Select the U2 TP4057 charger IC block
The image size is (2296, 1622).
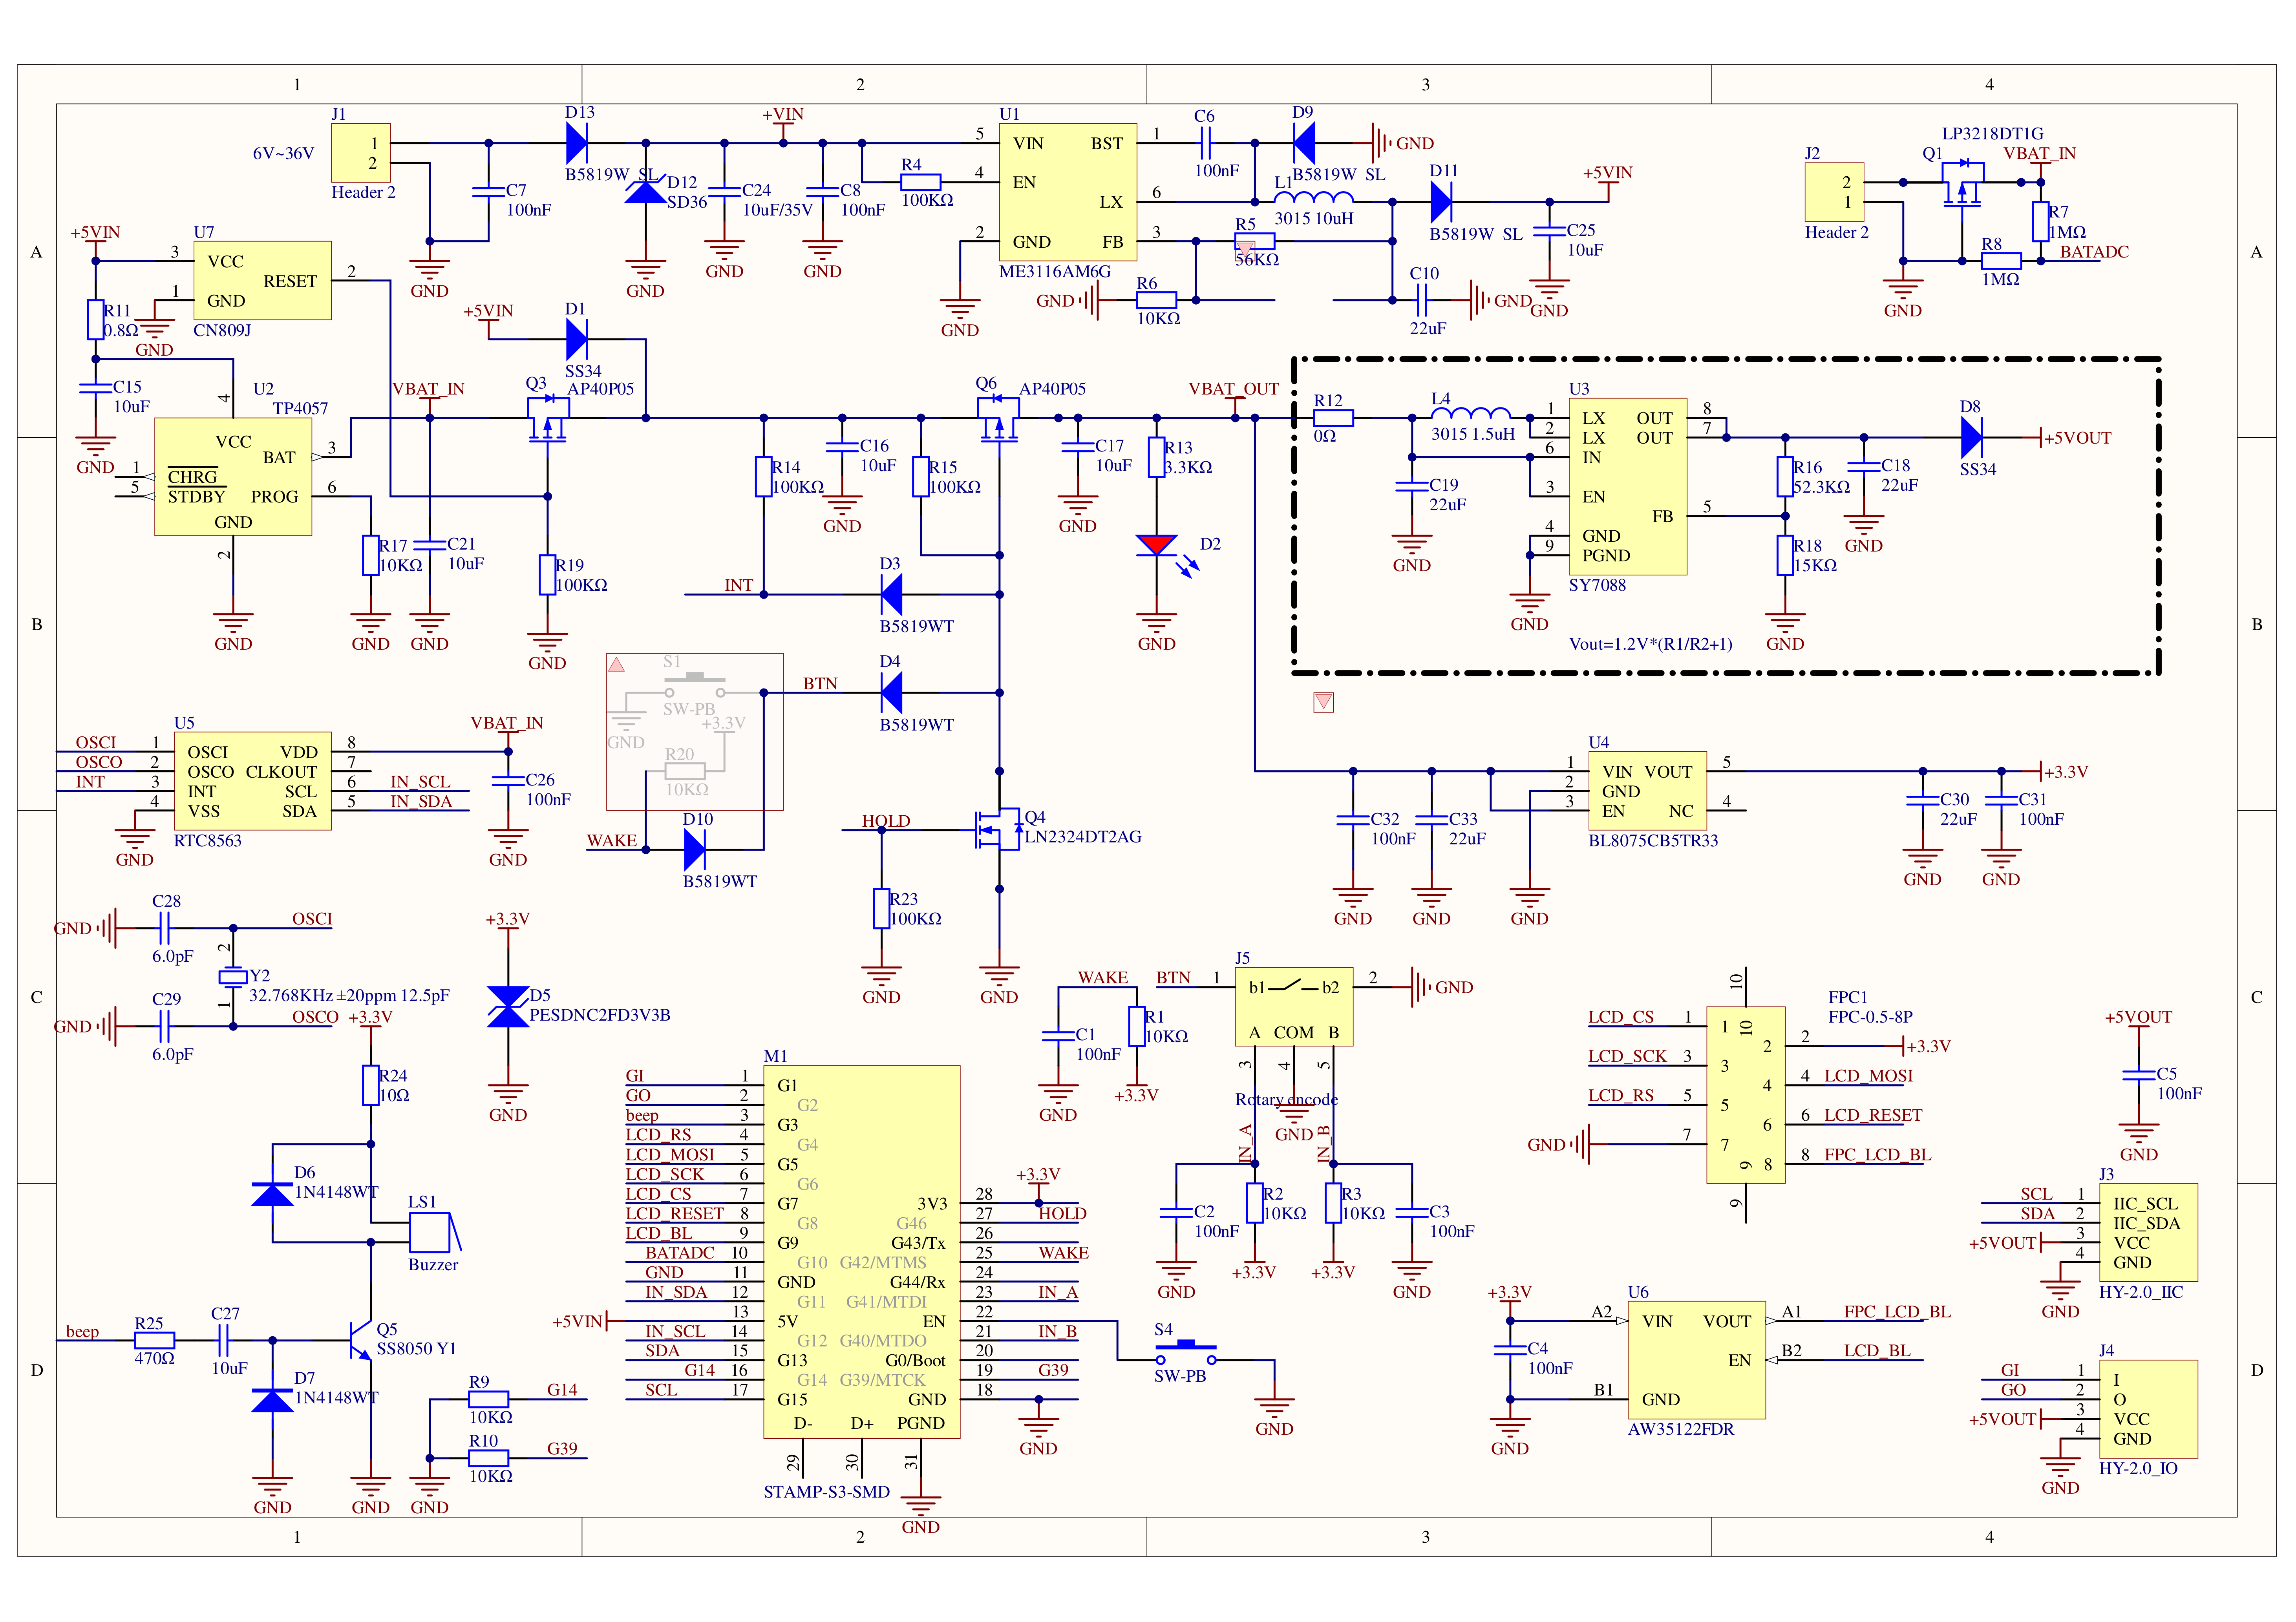tap(233, 477)
